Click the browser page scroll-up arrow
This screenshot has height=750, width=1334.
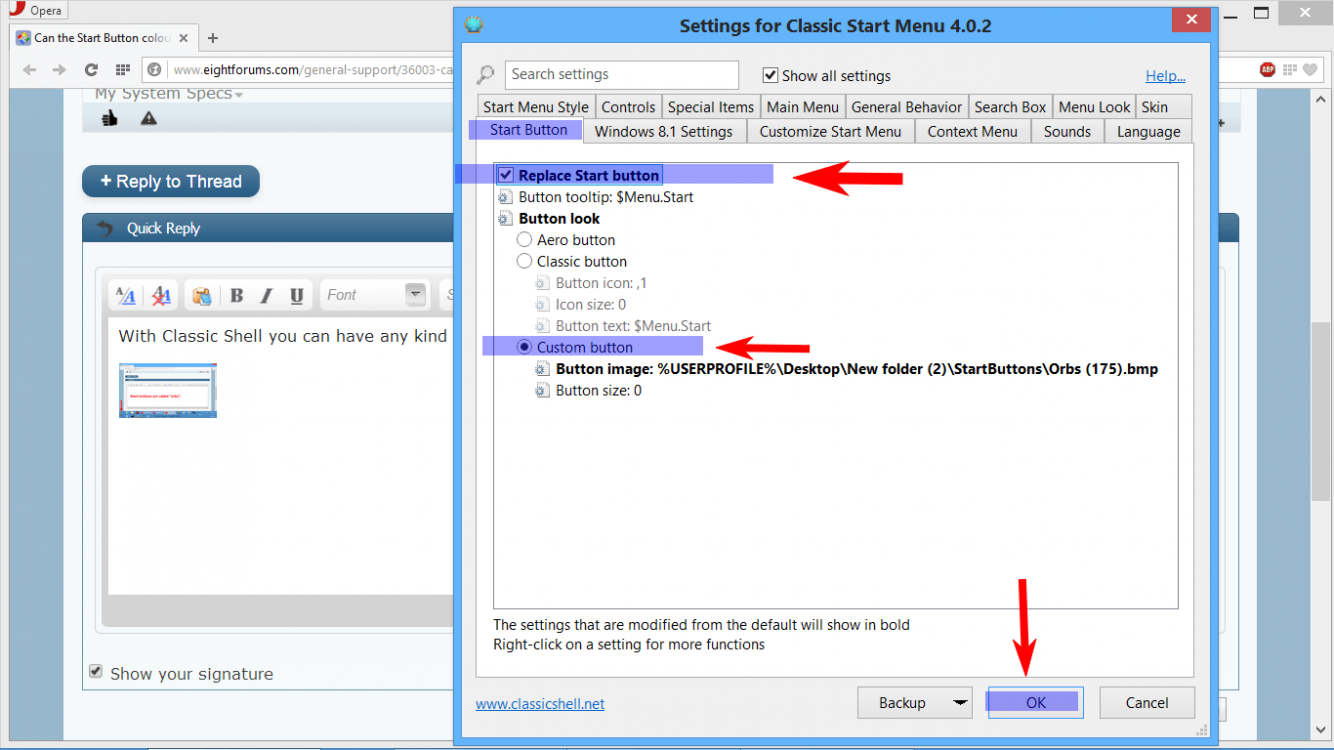[1322, 98]
